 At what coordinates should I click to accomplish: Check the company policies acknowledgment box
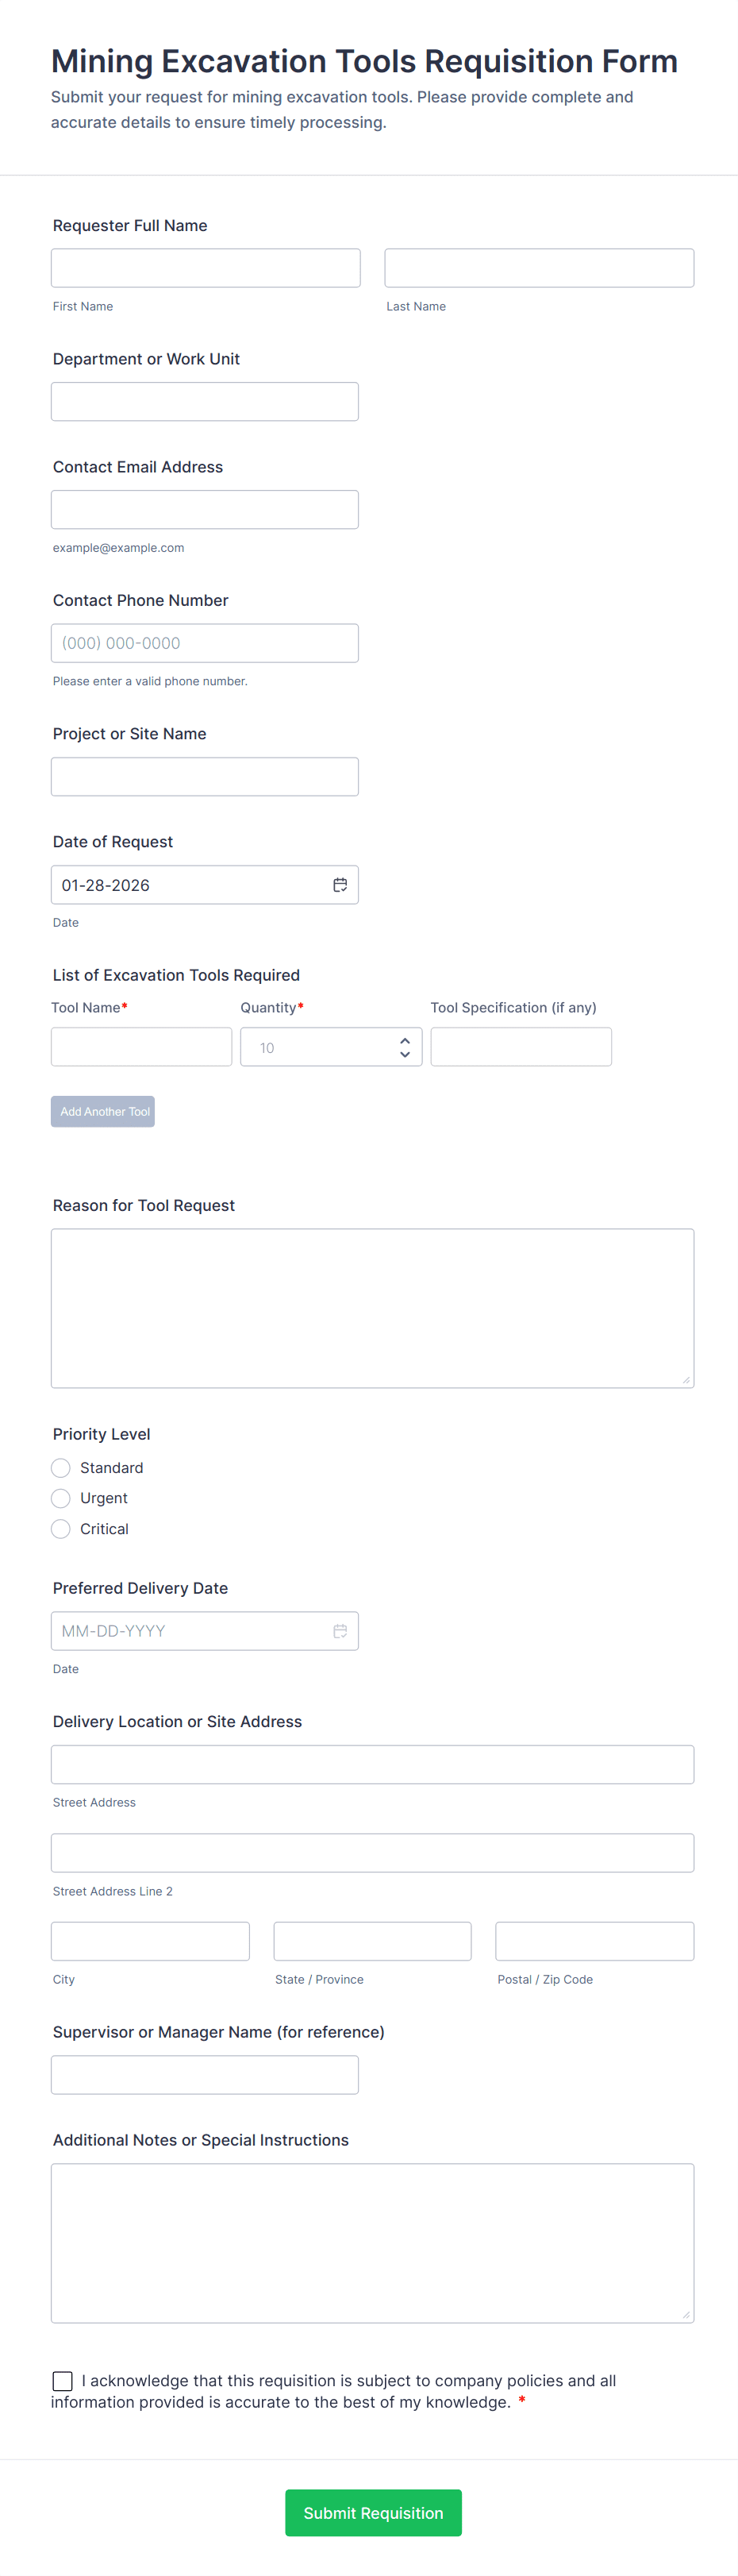tap(63, 2381)
